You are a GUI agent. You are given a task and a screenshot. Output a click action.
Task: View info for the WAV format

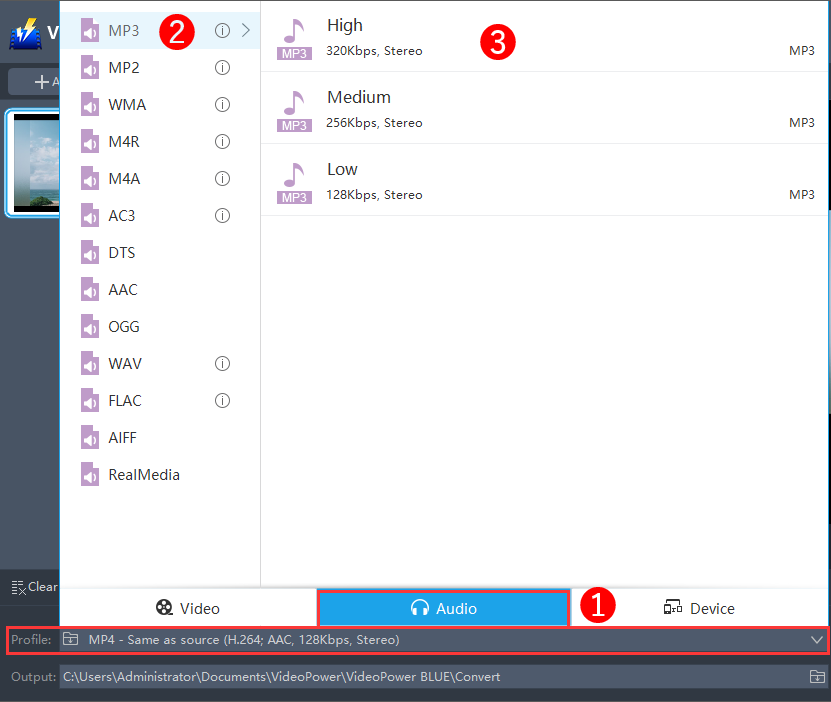click(x=222, y=363)
